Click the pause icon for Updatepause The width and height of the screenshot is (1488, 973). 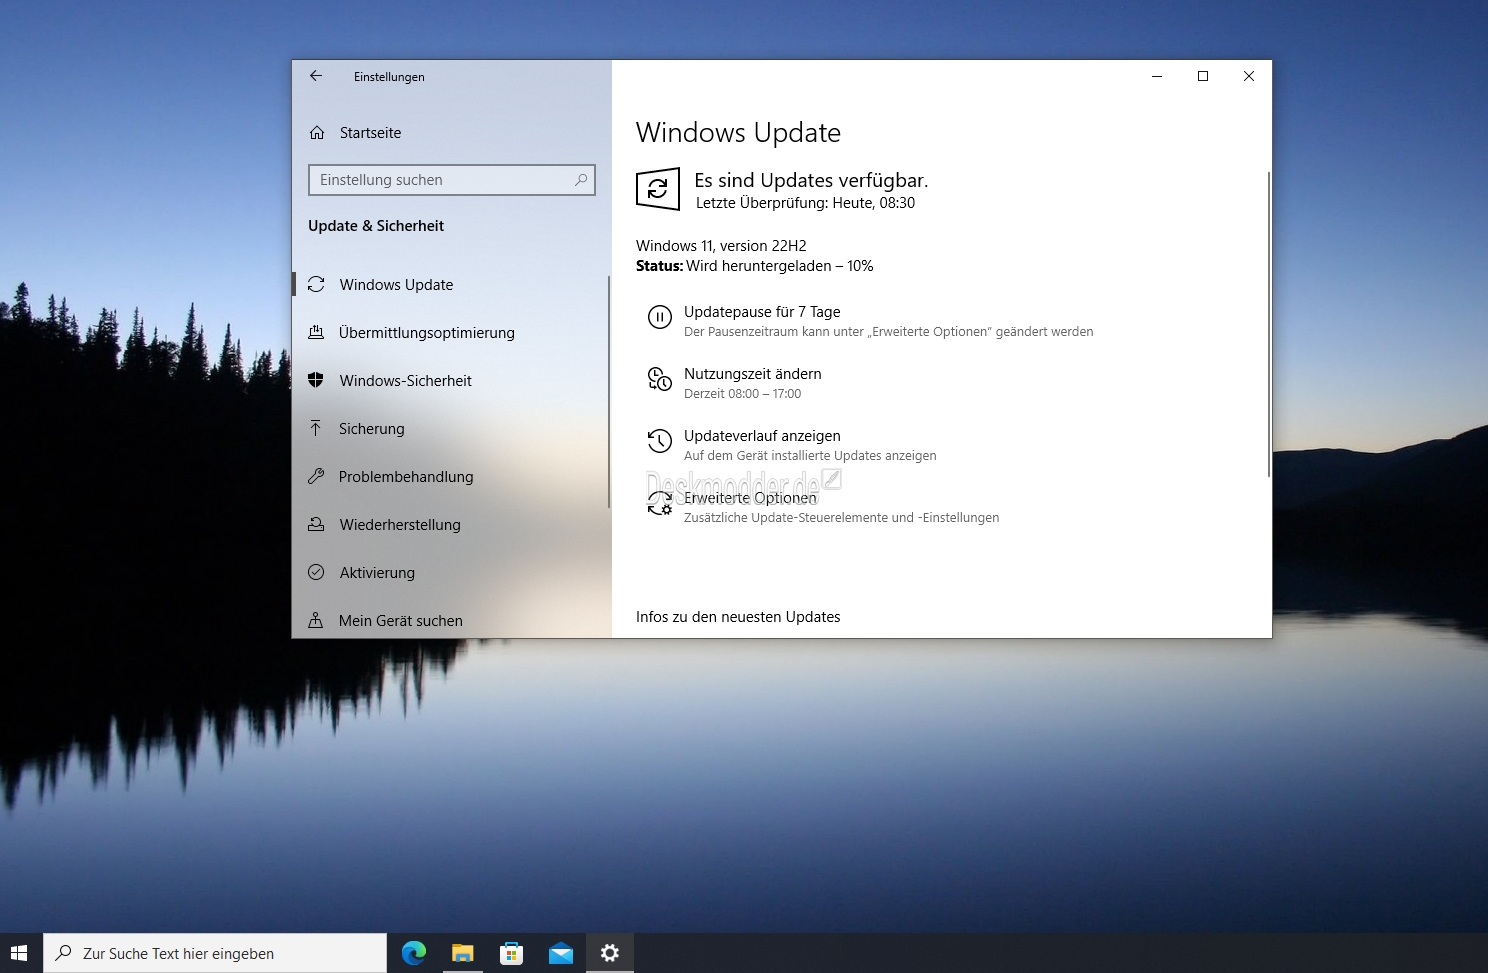coord(660,318)
